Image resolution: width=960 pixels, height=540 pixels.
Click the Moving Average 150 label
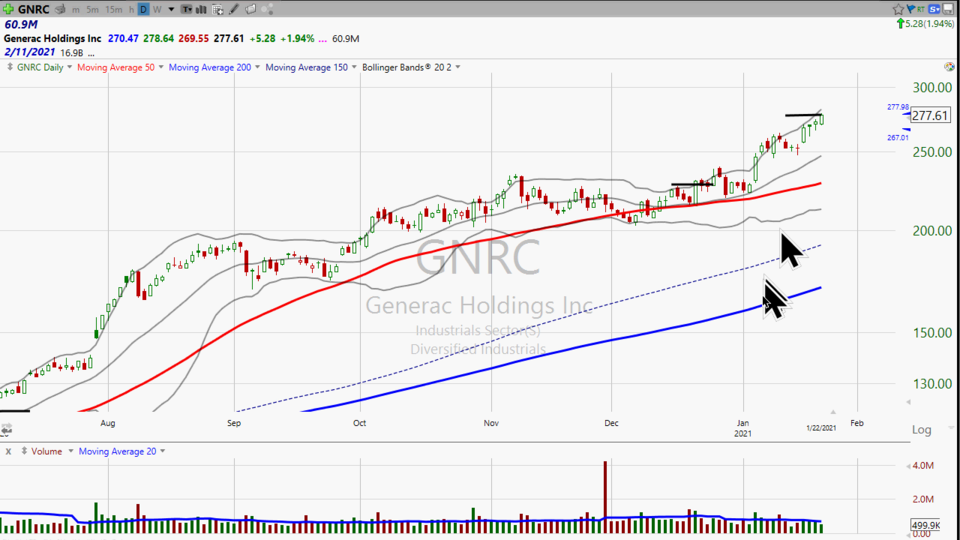pyautogui.click(x=306, y=67)
